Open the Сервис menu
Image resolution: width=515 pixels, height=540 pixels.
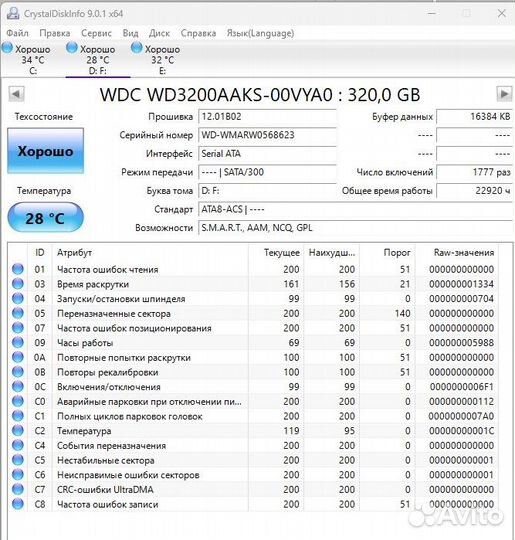point(96,33)
